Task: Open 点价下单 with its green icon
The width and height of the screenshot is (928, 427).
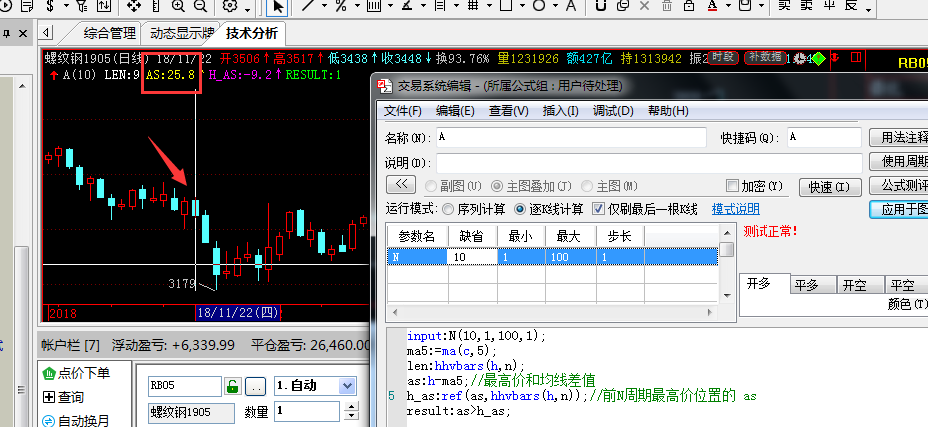Action: (76, 373)
